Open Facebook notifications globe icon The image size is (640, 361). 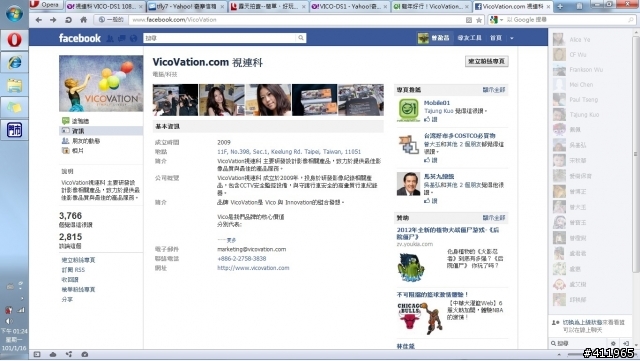(133, 38)
